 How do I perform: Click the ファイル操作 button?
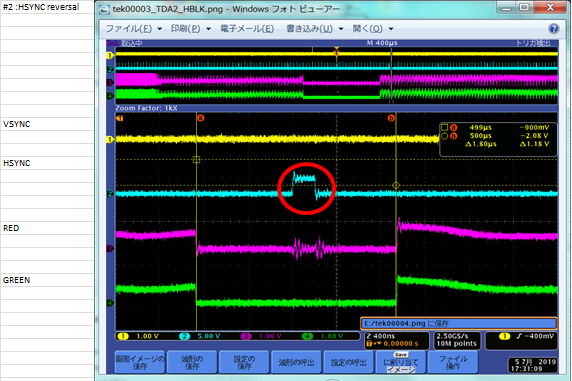453,362
